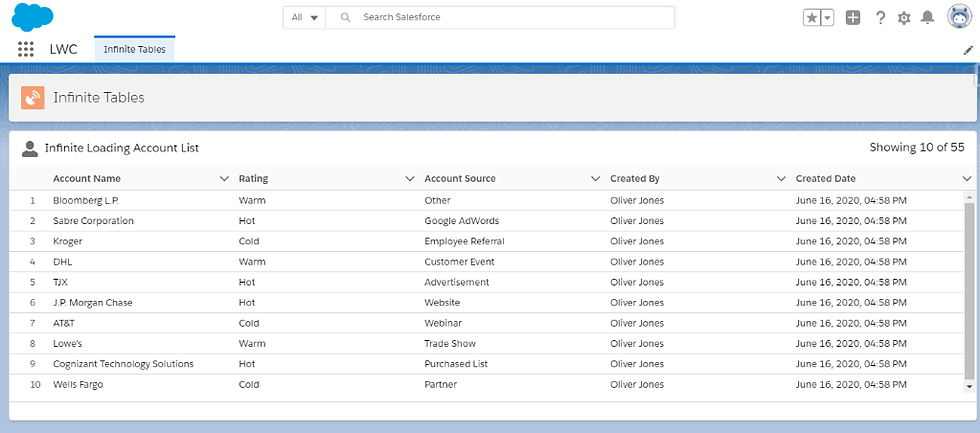Image resolution: width=980 pixels, height=433 pixels.
Task: Click the Infinite Loading Account List title
Action: (x=122, y=148)
